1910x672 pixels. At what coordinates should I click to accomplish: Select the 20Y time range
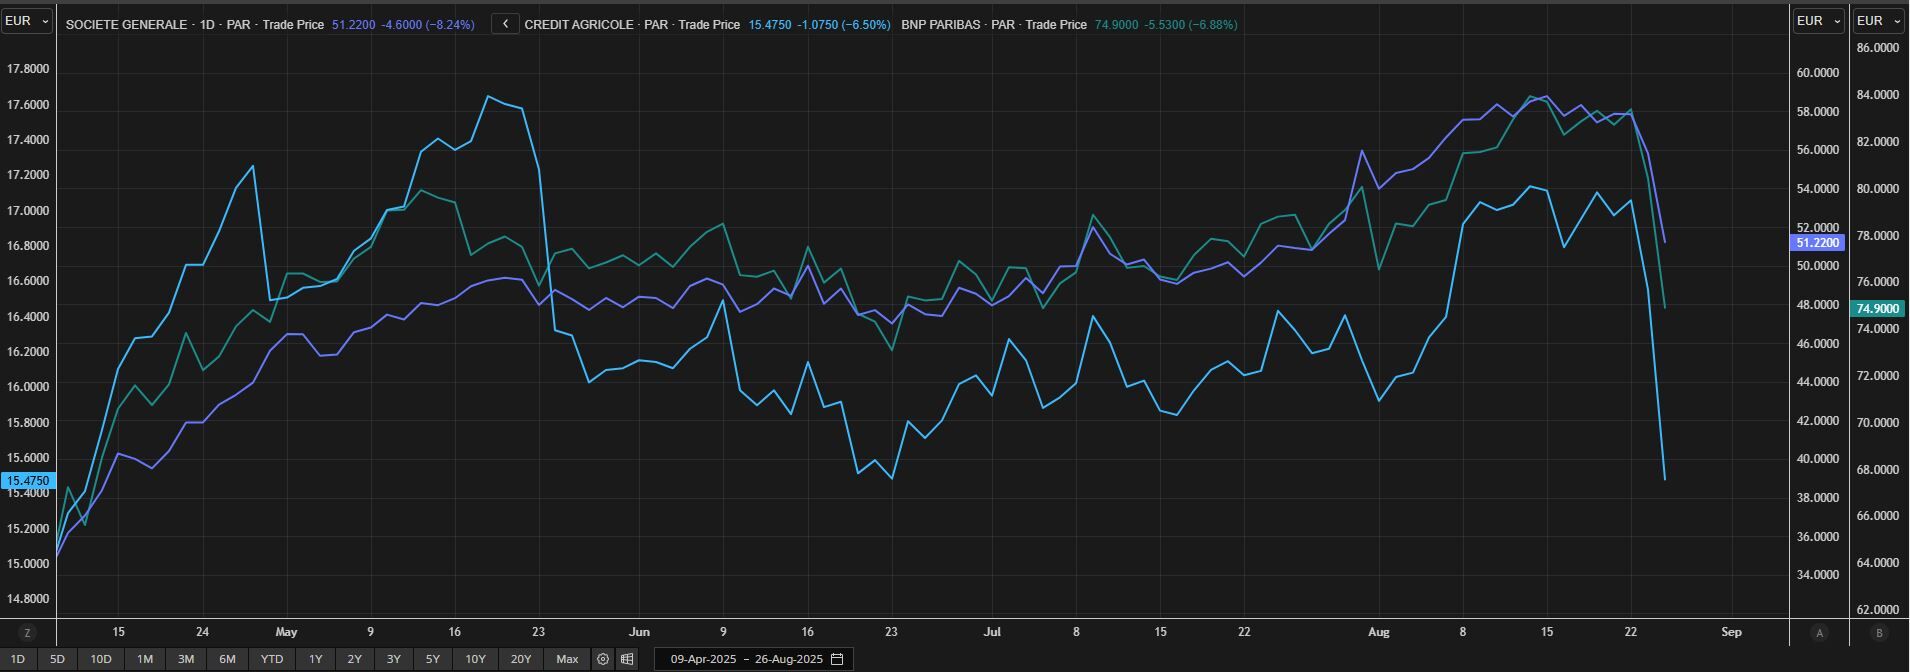click(x=521, y=659)
